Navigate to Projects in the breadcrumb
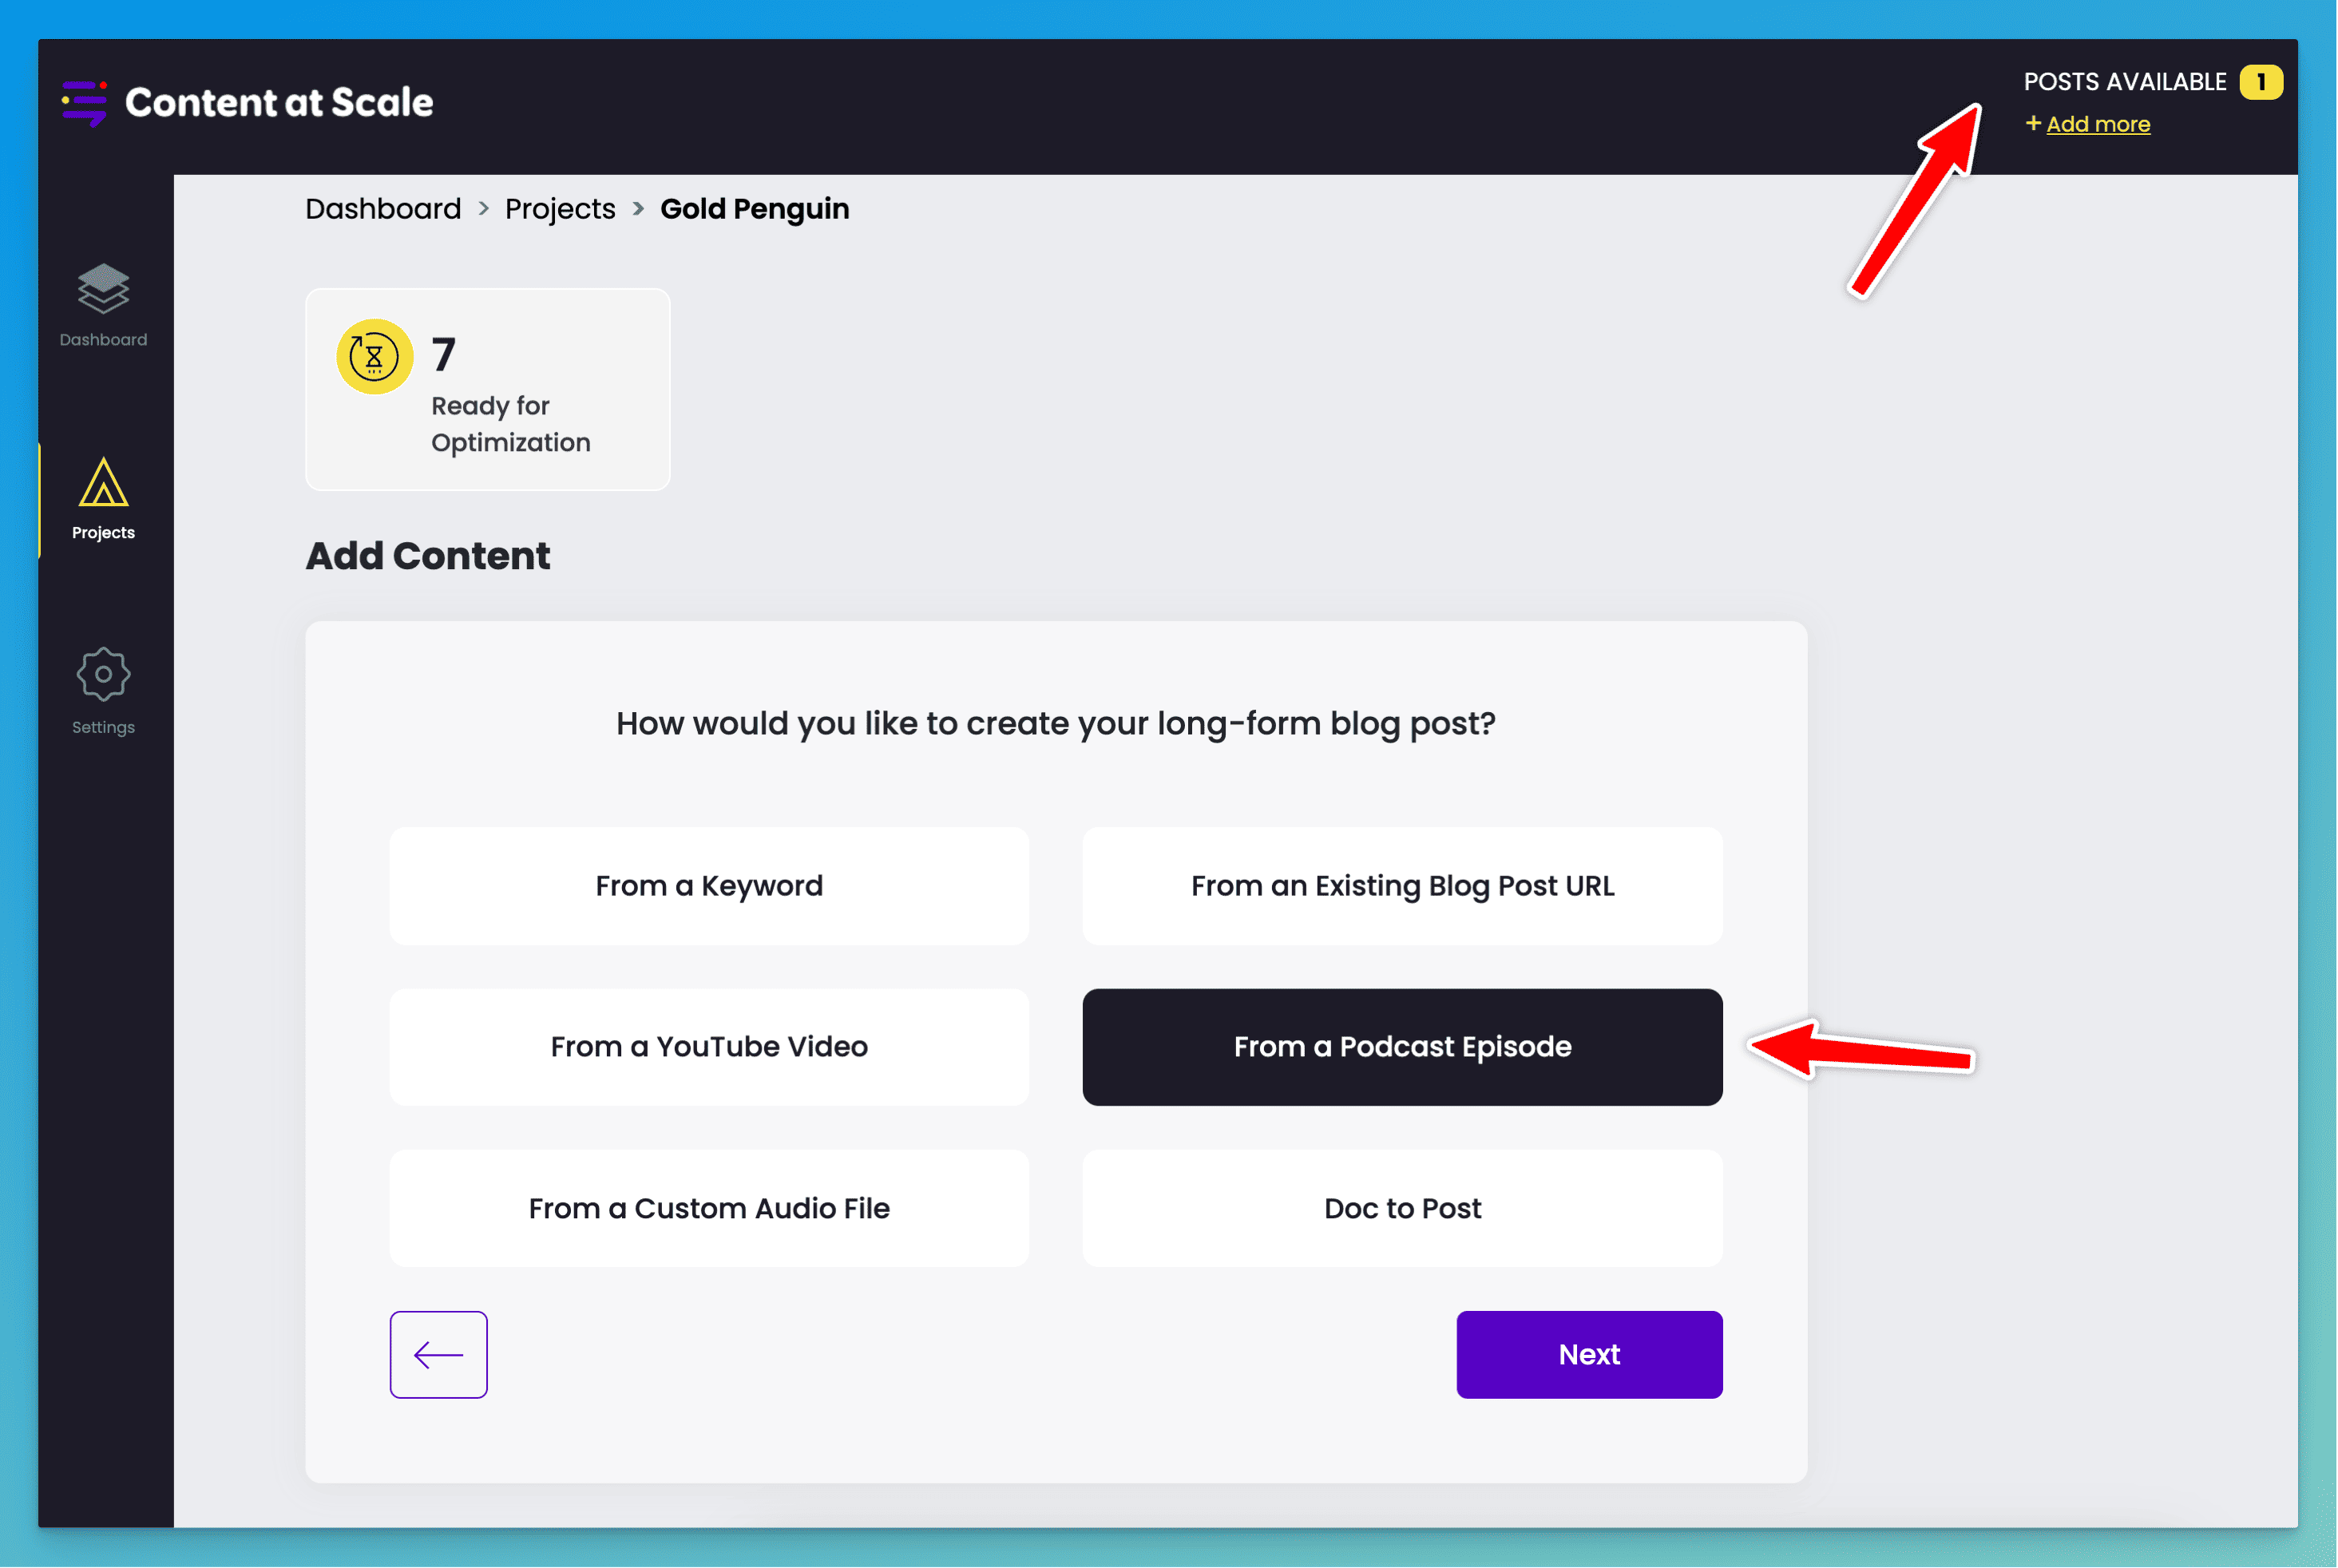This screenshot has width=2338, height=1568. point(560,209)
